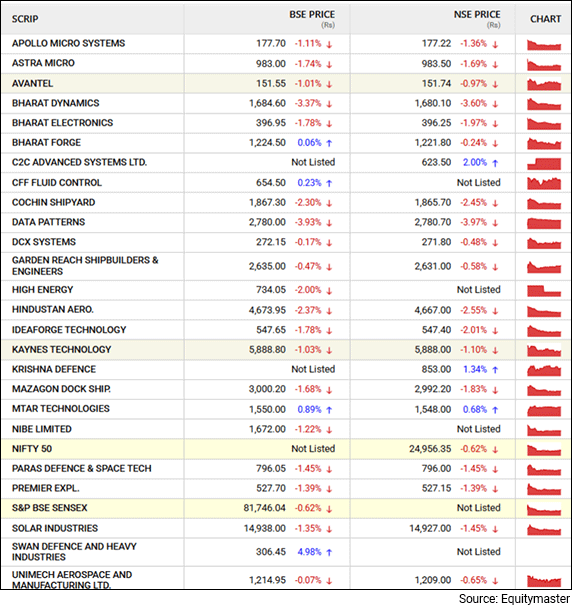Select the CHART column header
The image size is (572, 610).
coord(546,19)
